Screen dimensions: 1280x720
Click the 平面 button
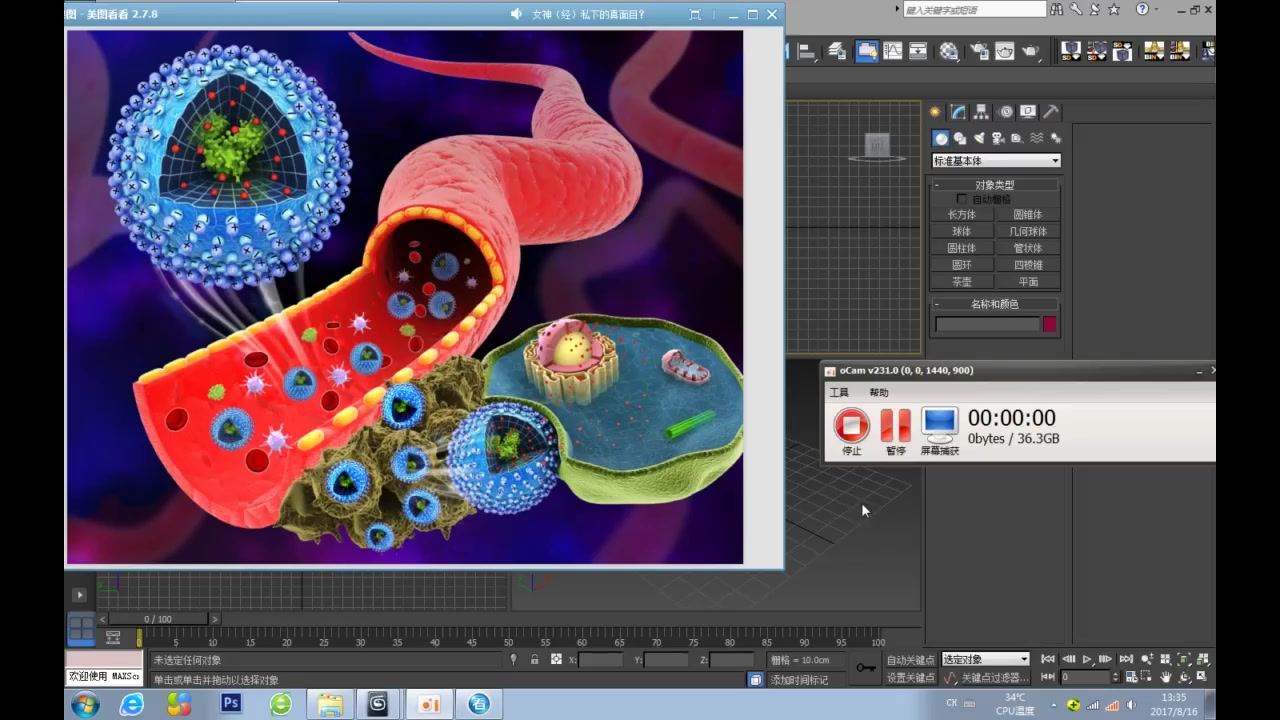point(1028,282)
